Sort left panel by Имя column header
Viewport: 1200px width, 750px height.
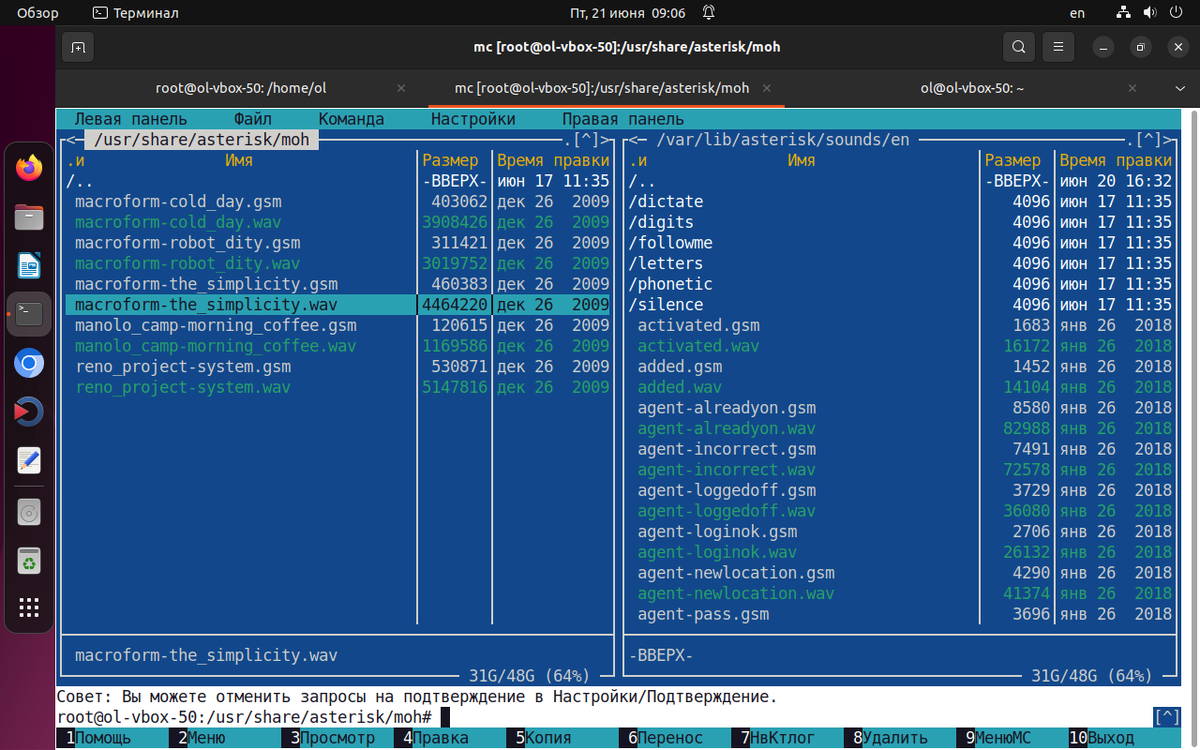point(239,160)
